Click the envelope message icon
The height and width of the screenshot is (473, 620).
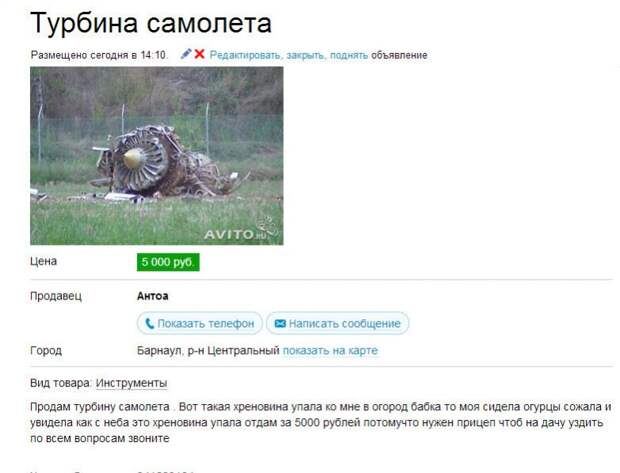click(280, 324)
